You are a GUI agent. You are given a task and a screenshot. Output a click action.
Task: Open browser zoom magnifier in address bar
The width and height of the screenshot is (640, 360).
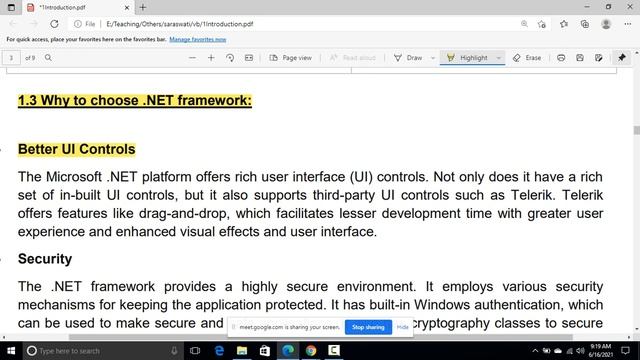pos(524,24)
